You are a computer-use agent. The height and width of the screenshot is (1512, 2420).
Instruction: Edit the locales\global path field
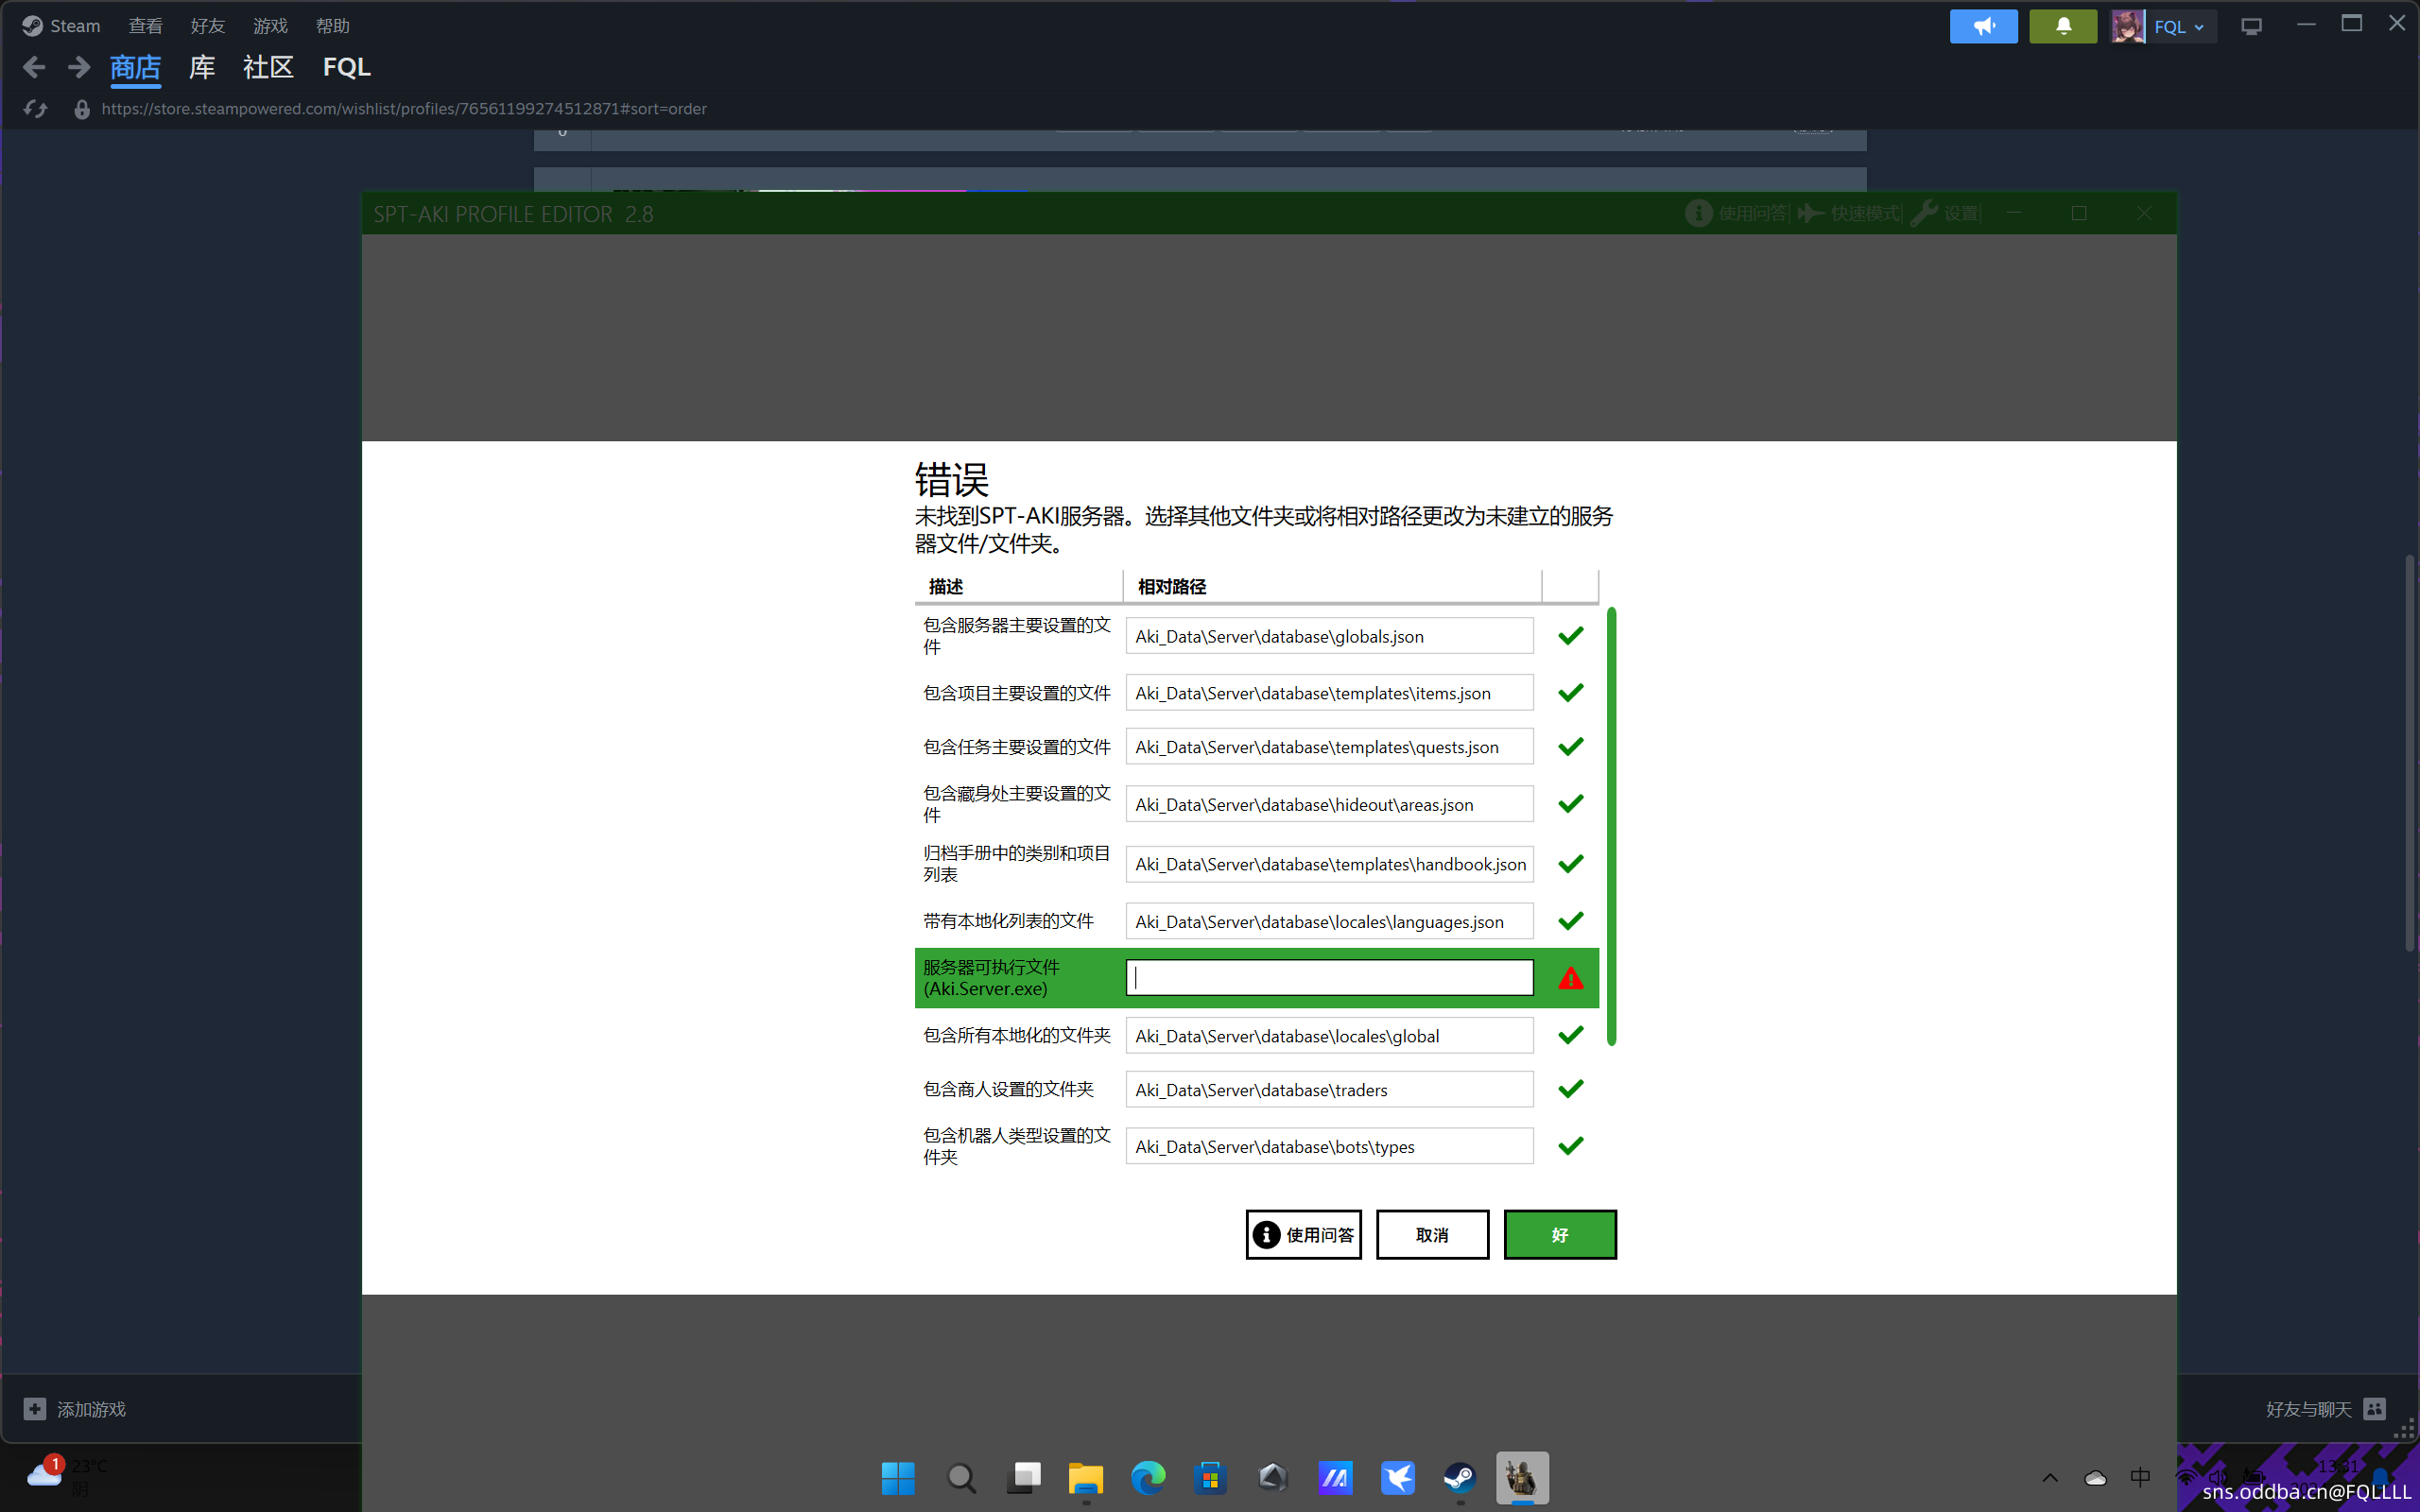click(x=1329, y=1036)
